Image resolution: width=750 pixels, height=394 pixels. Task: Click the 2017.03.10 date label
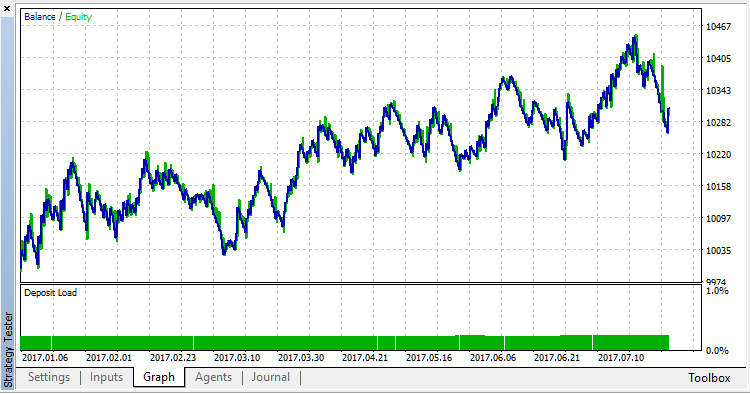[x=237, y=358]
